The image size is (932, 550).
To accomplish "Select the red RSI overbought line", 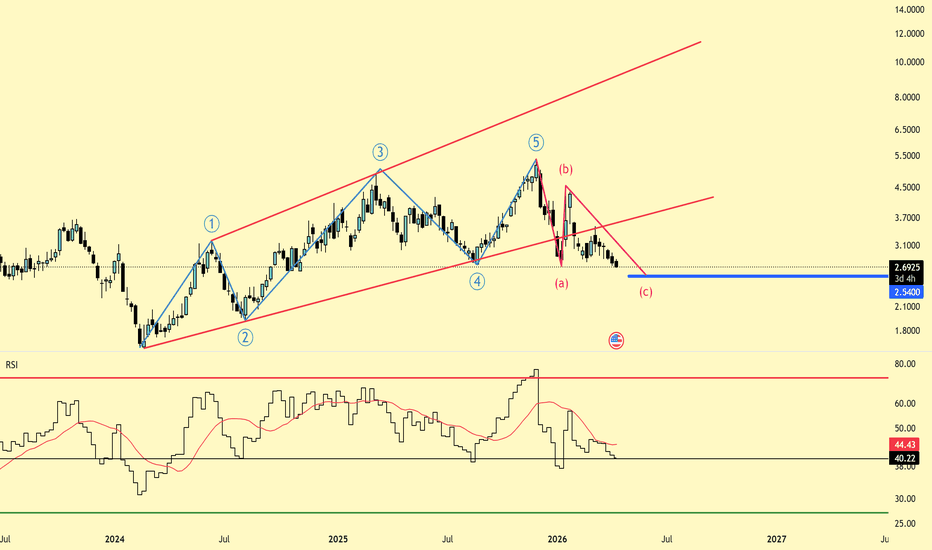I will [x=444, y=378].
